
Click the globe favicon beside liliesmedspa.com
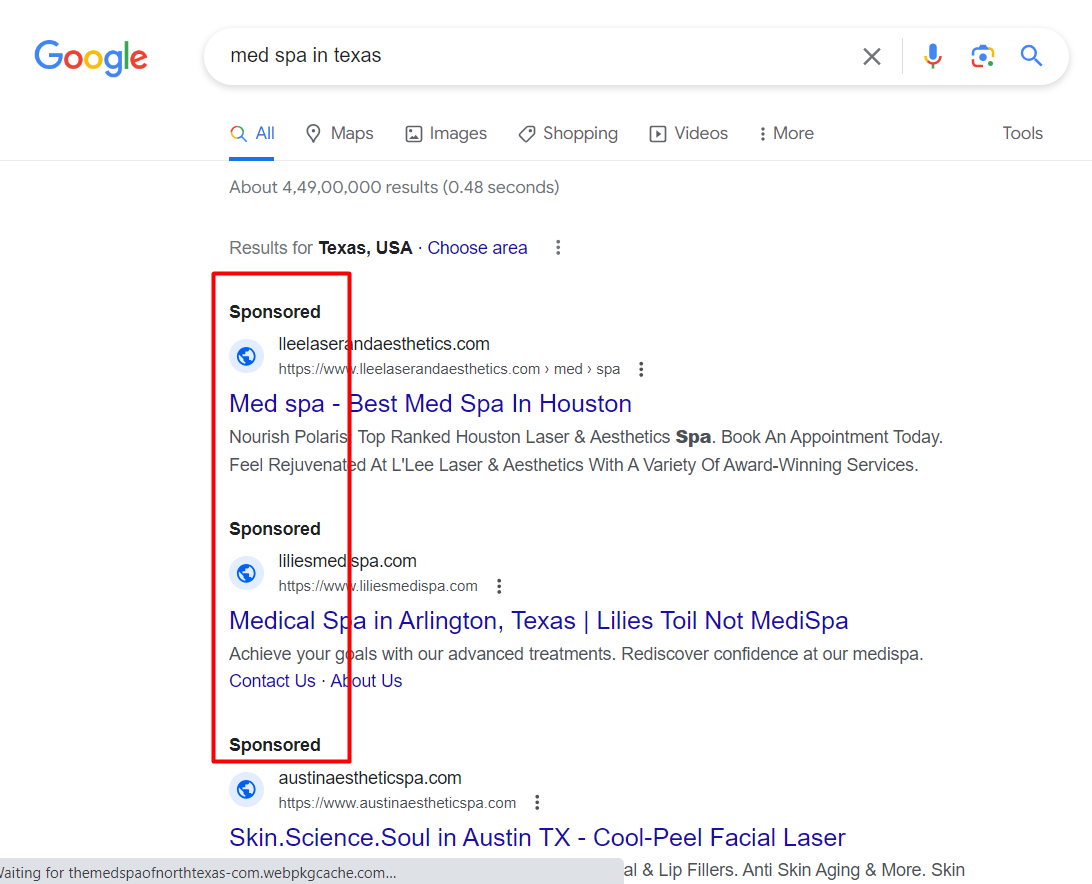[246, 573]
